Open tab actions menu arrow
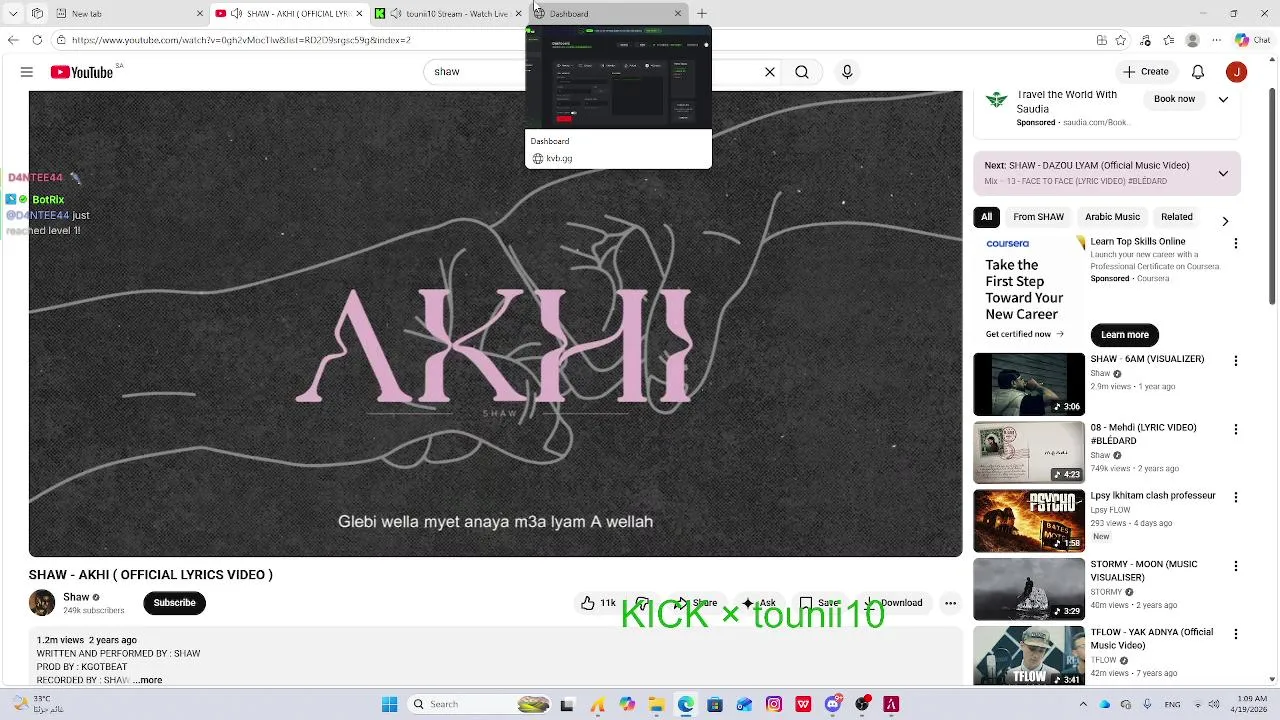The width and height of the screenshot is (1280, 720). pos(13,13)
